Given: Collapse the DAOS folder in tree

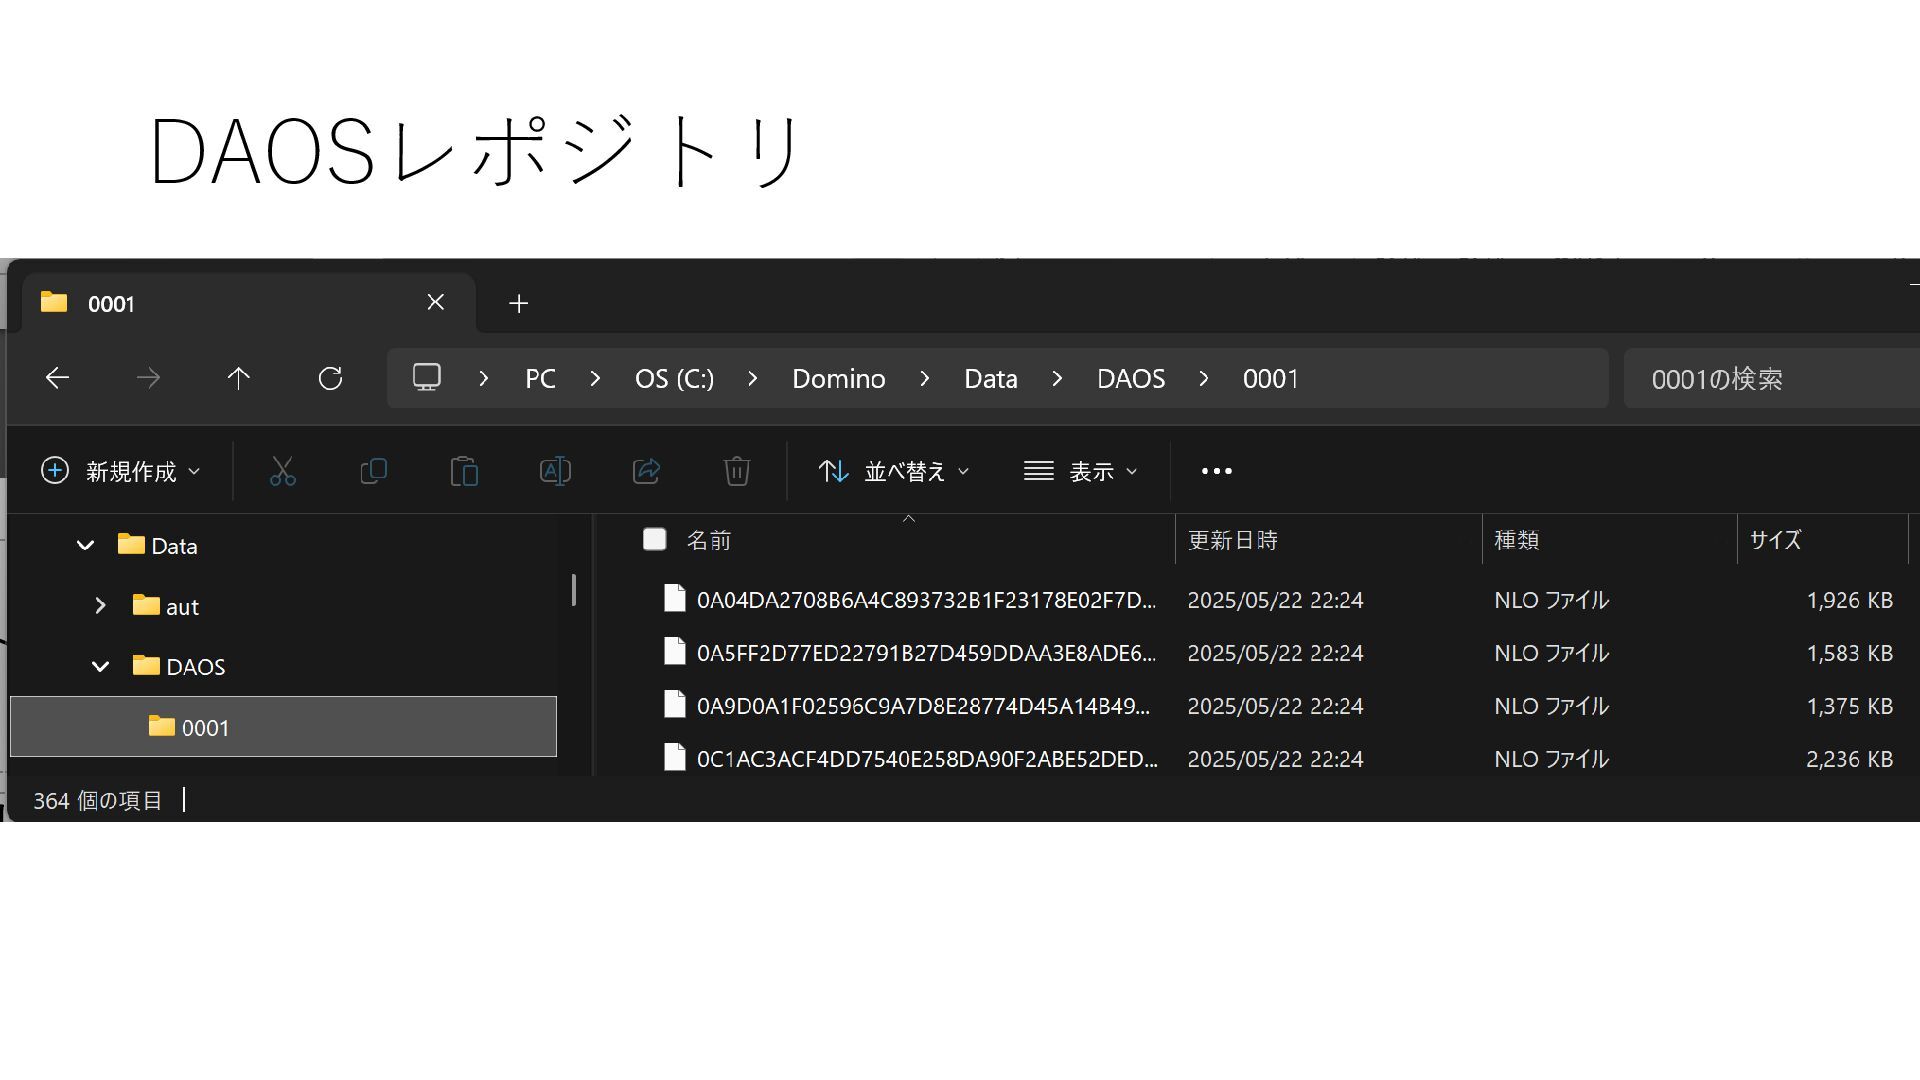Looking at the screenshot, I should (100, 666).
